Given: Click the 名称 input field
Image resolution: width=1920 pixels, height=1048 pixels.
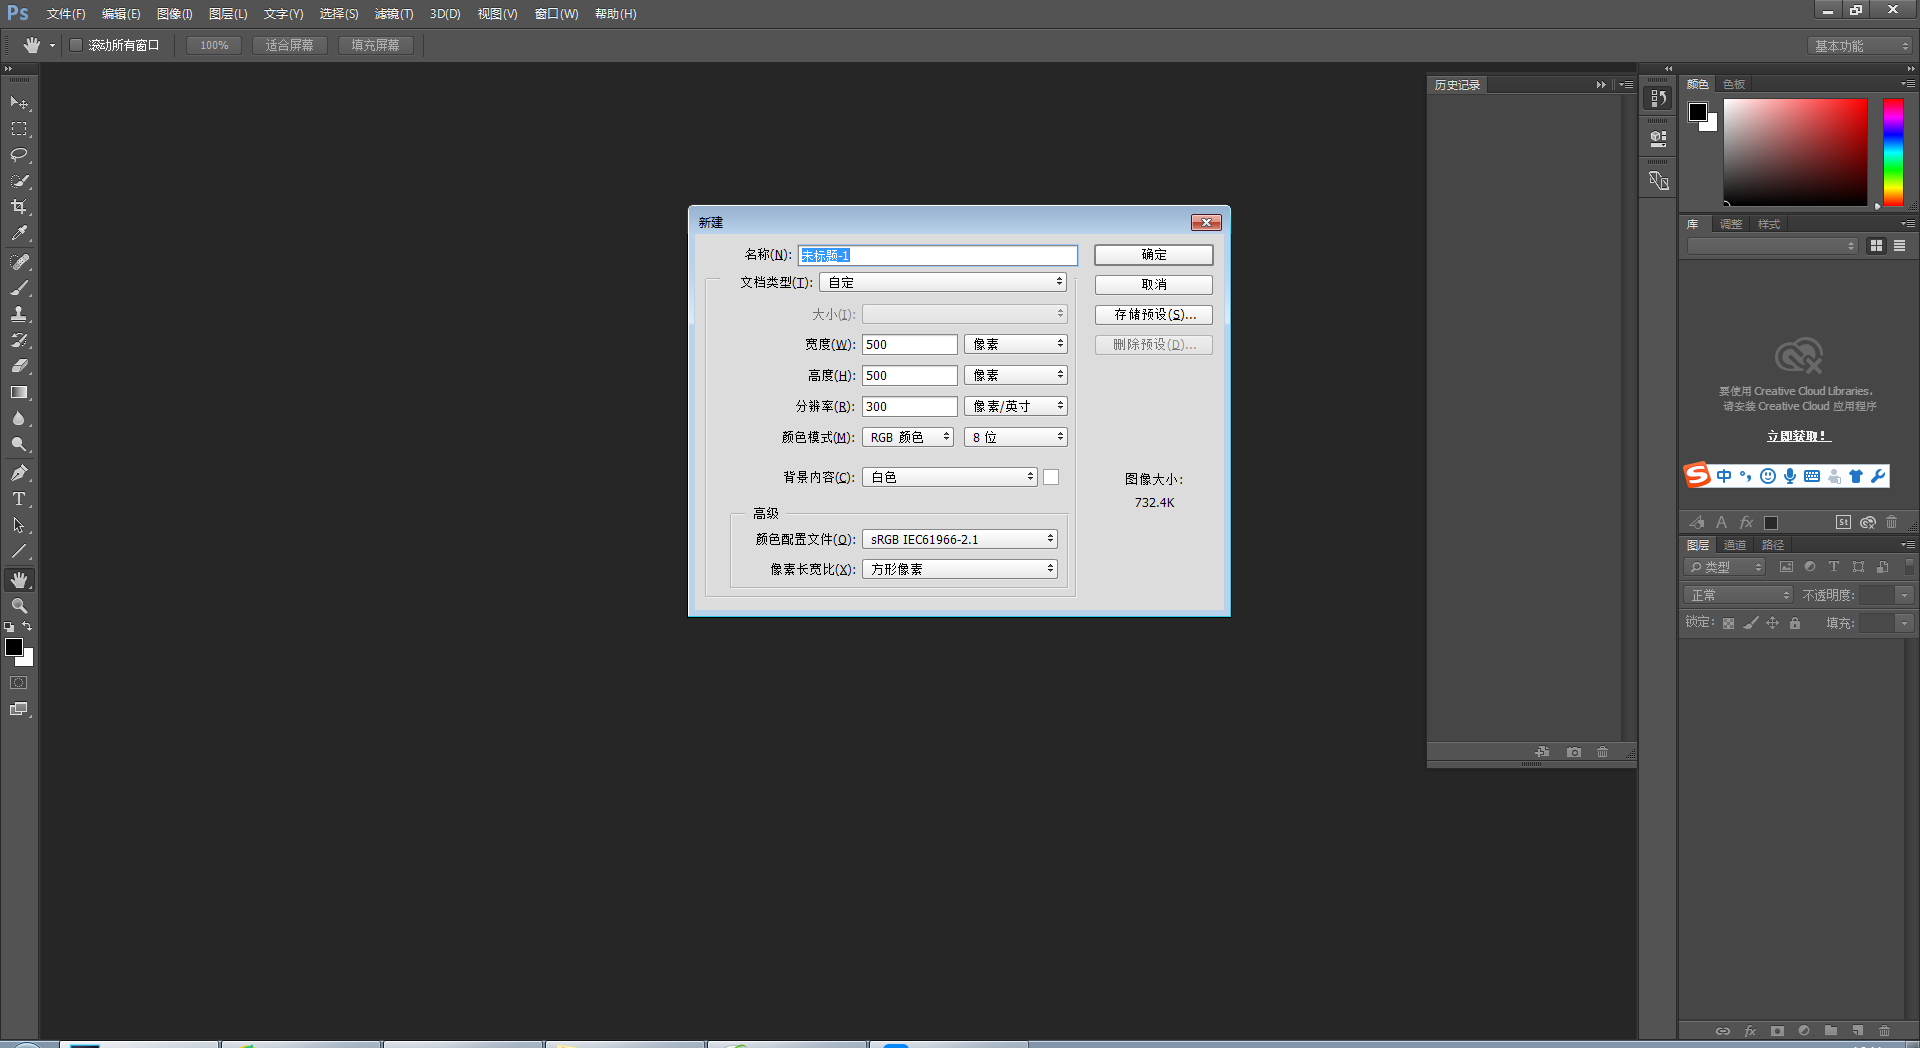Looking at the screenshot, I should [938, 255].
